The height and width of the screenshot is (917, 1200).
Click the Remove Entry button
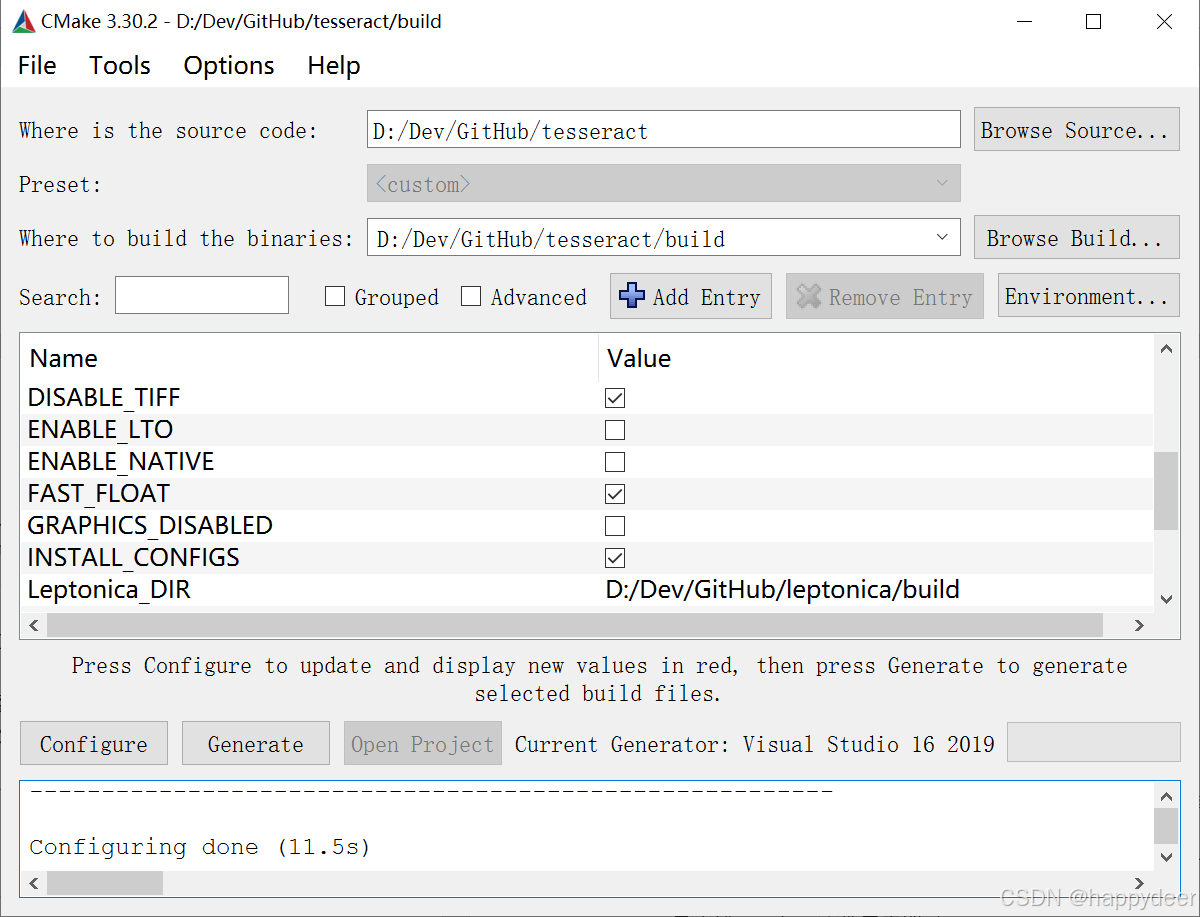[884, 296]
